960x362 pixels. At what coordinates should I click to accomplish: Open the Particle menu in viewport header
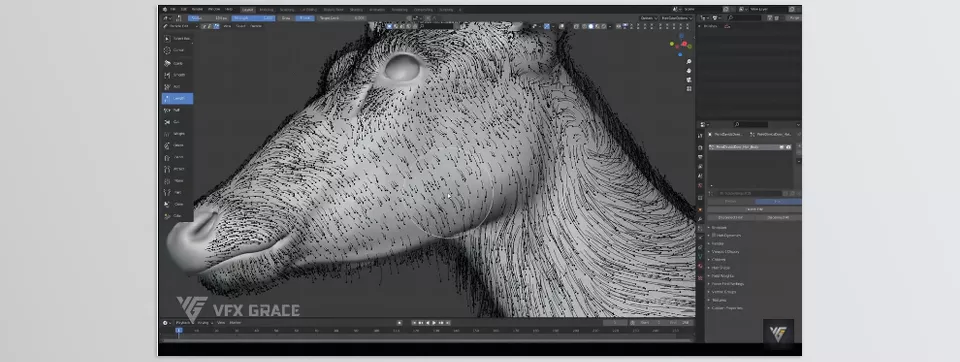tap(256, 26)
